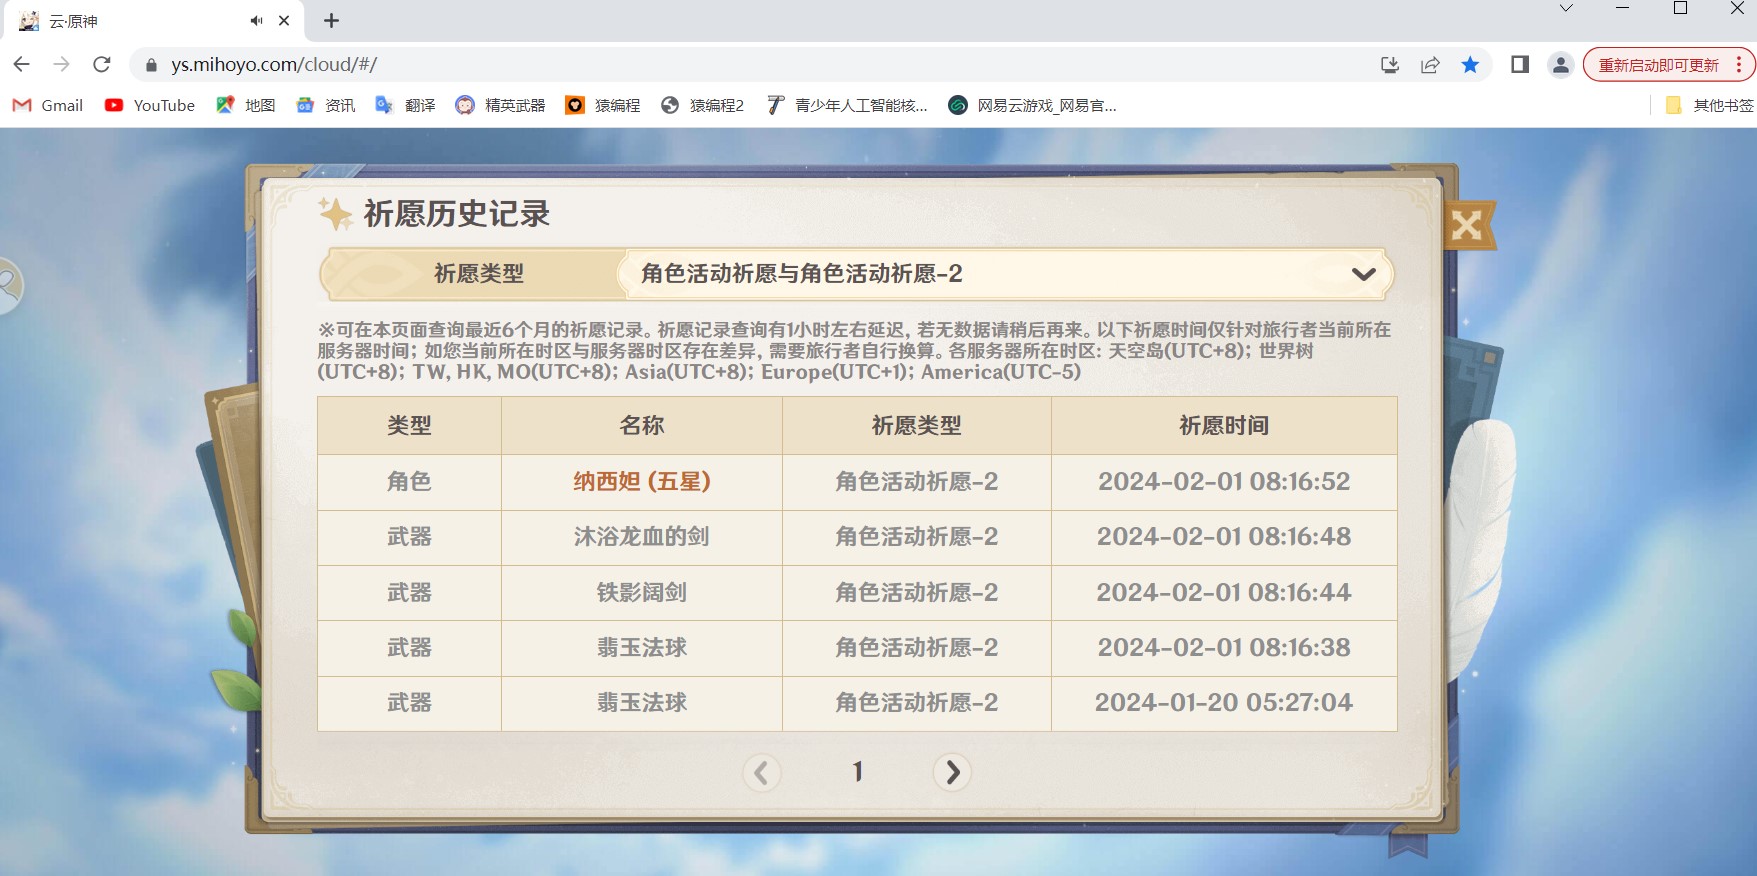Open the 精英武器 bookmark
This screenshot has width=1757, height=876.
click(501, 105)
